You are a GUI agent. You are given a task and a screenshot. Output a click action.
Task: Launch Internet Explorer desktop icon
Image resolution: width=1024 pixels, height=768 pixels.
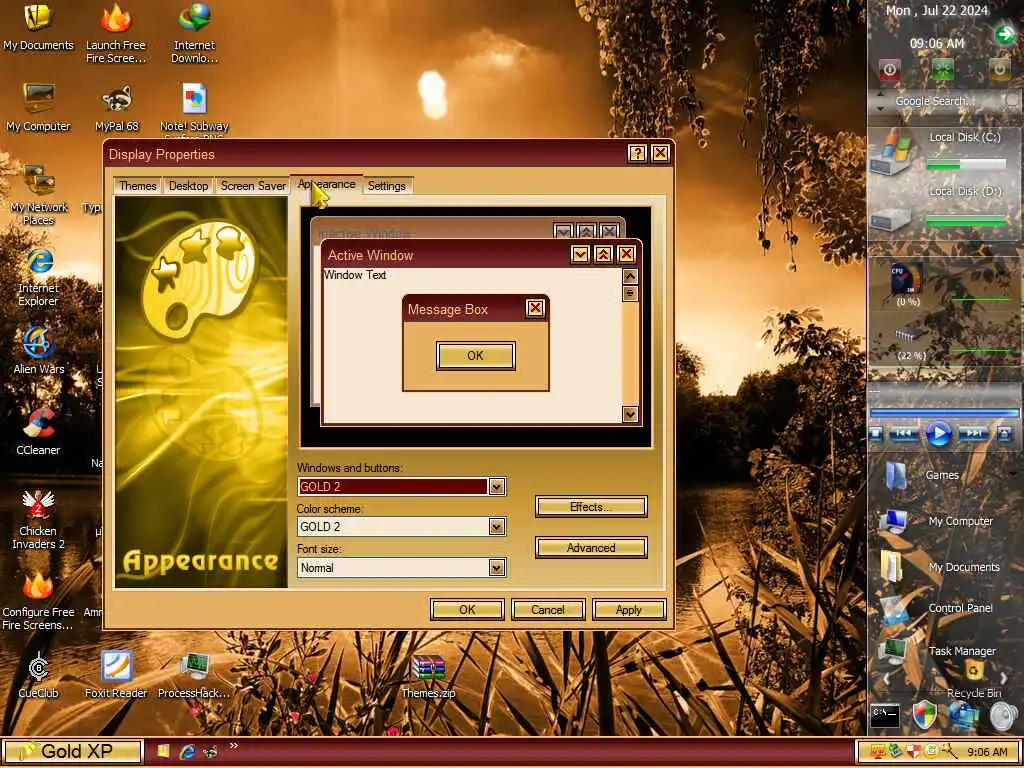click(39, 277)
